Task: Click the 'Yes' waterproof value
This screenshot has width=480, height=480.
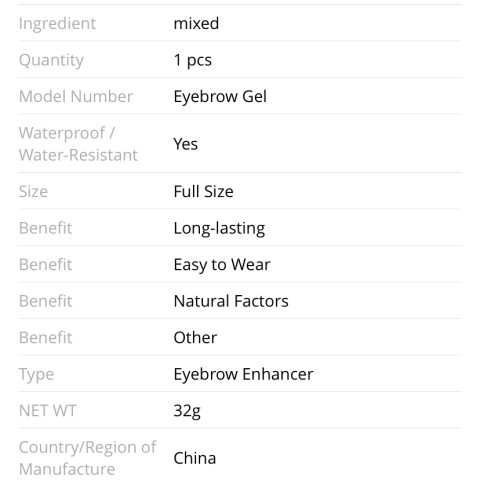Action: 185,144
